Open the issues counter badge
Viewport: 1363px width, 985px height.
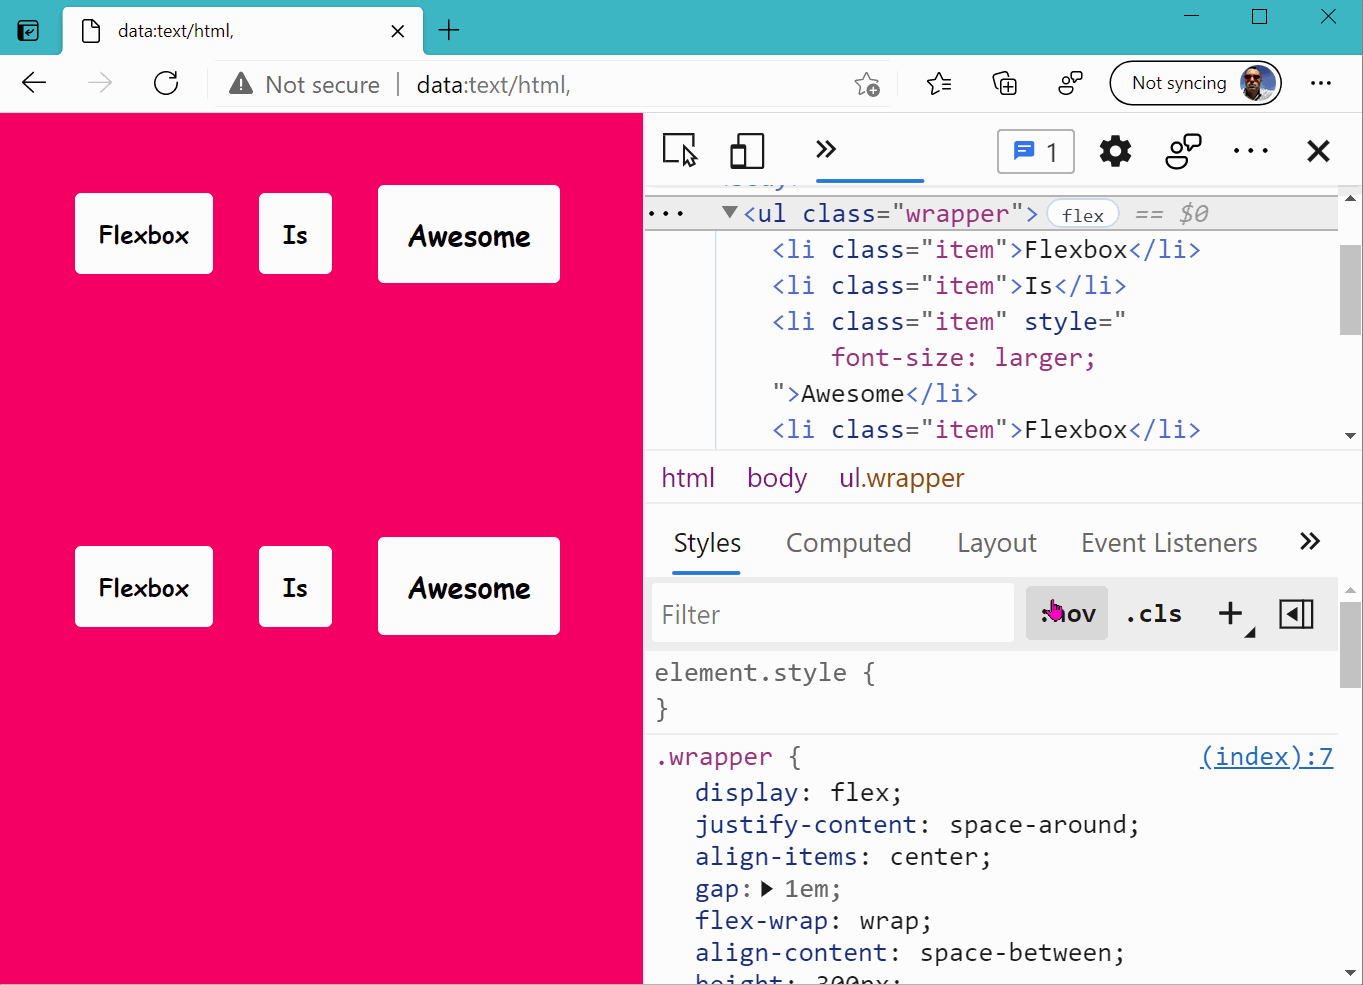1035,152
